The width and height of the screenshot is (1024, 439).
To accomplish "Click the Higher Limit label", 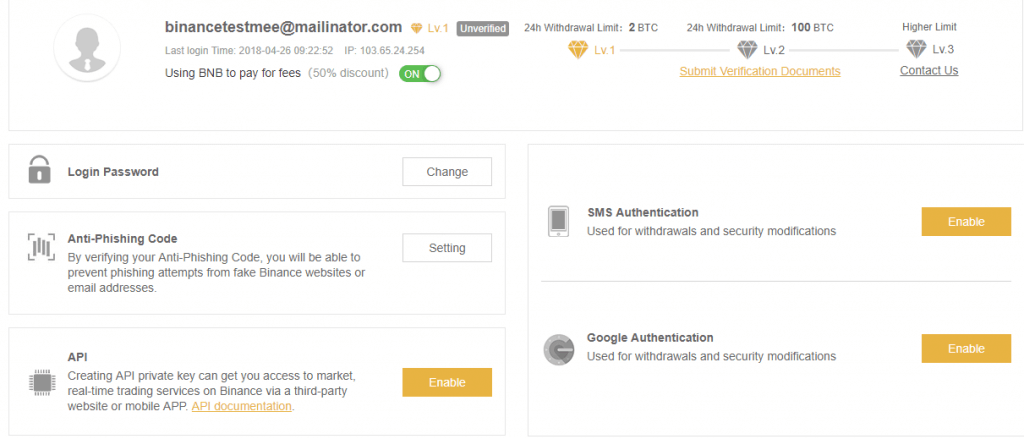I will pos(929,27).
